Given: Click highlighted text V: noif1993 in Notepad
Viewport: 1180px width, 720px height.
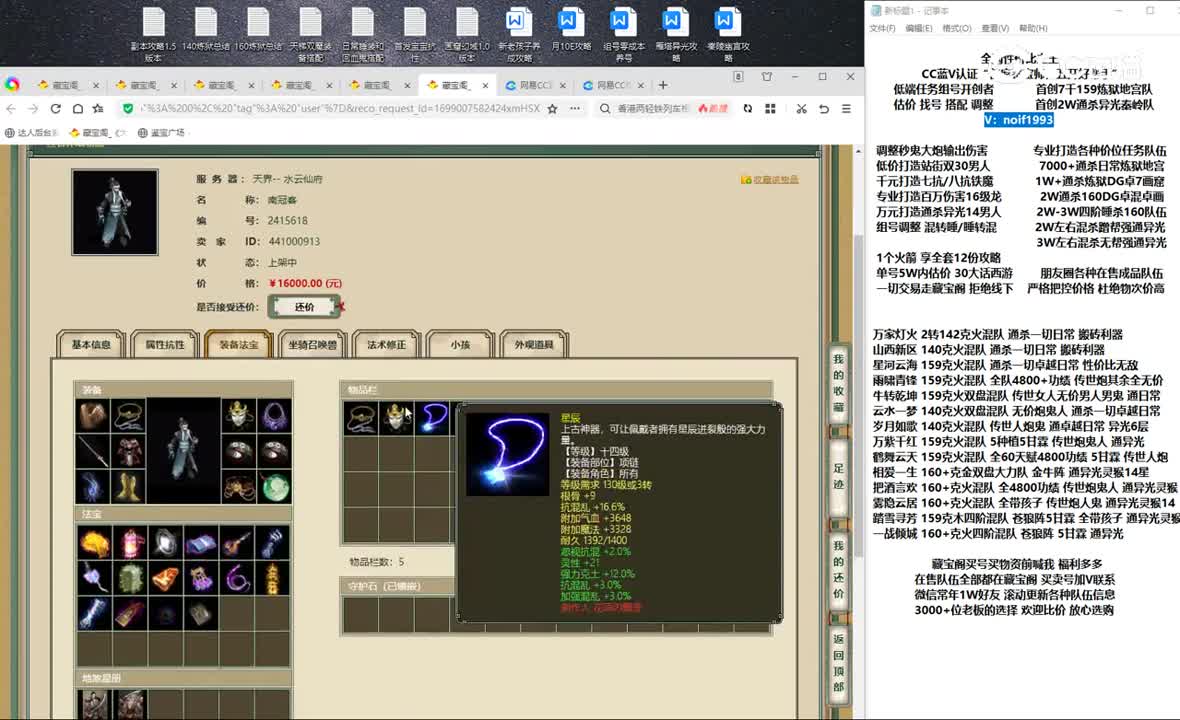Looking at the screenshot, I should coord(1018,120).
